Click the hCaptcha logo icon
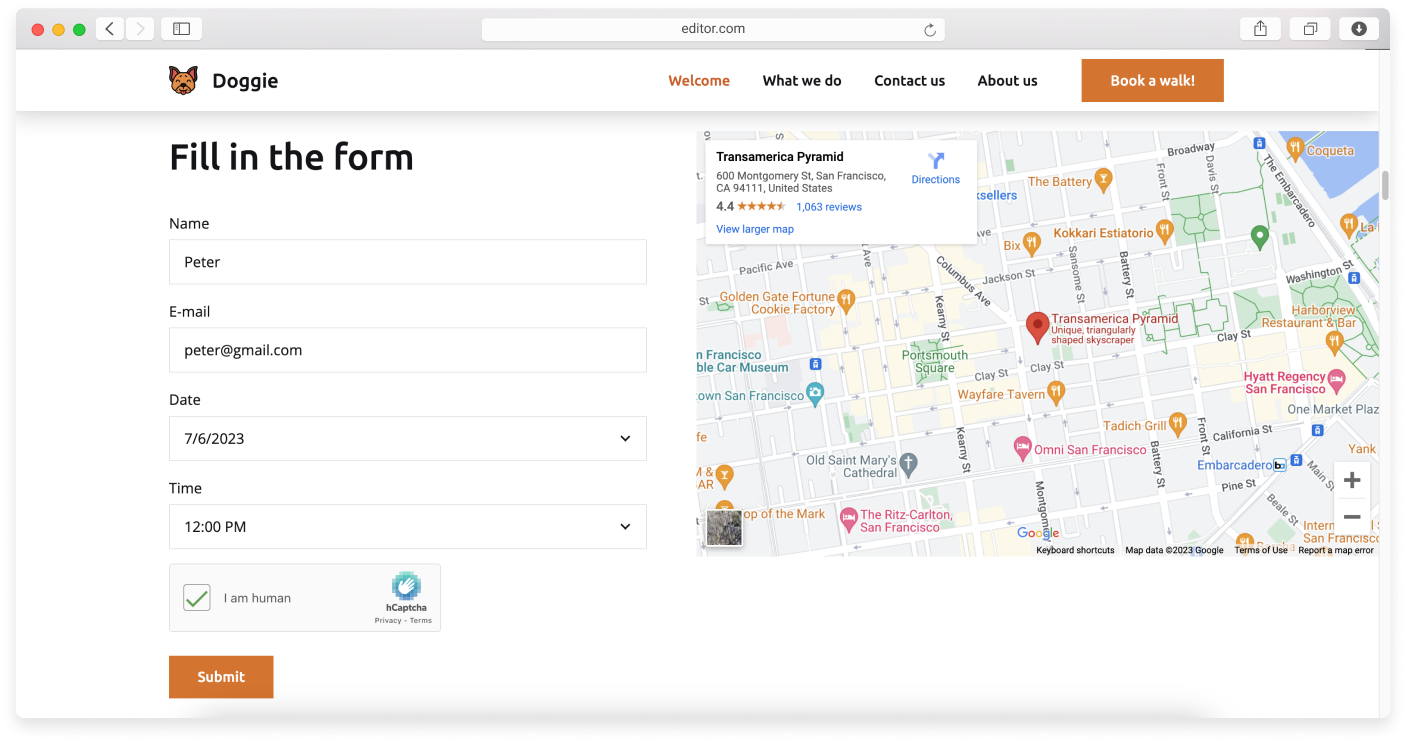Screen dimensions: 1406x742 pyautogui.click(x=406, y=586)
